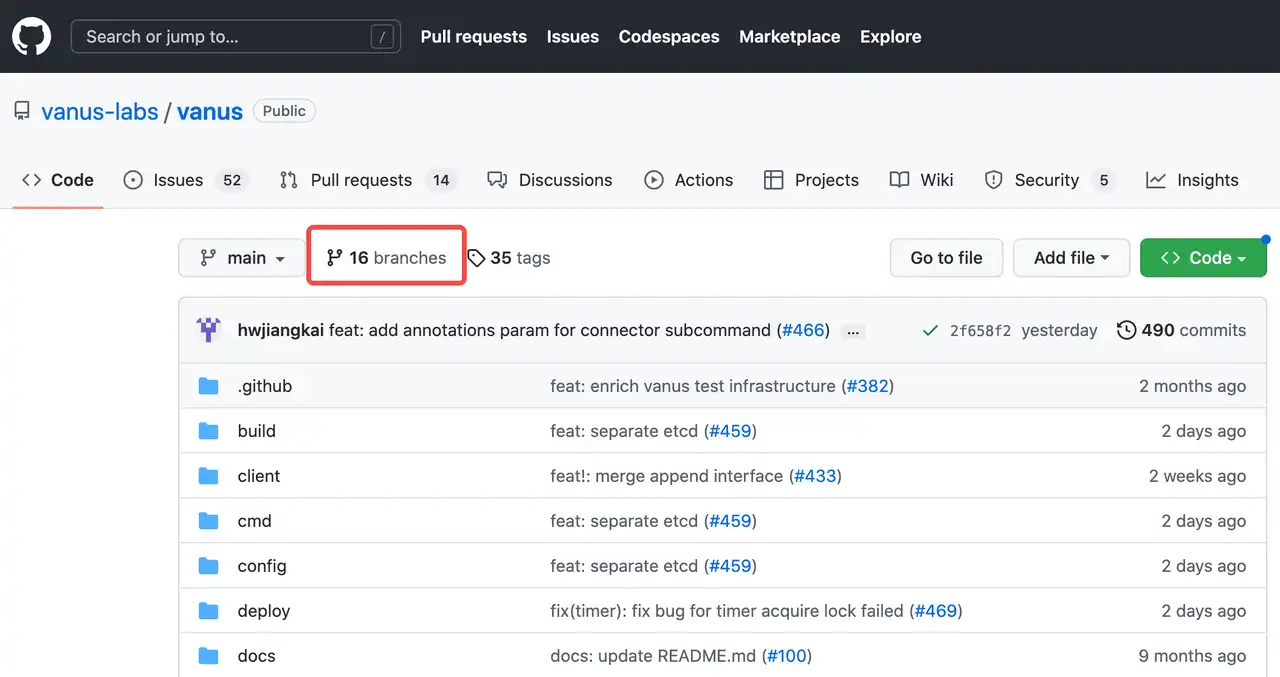The height and width of the screenshot is (677, 1280).
Task: Click the green commit status checkmark
Action: [930, 330]
